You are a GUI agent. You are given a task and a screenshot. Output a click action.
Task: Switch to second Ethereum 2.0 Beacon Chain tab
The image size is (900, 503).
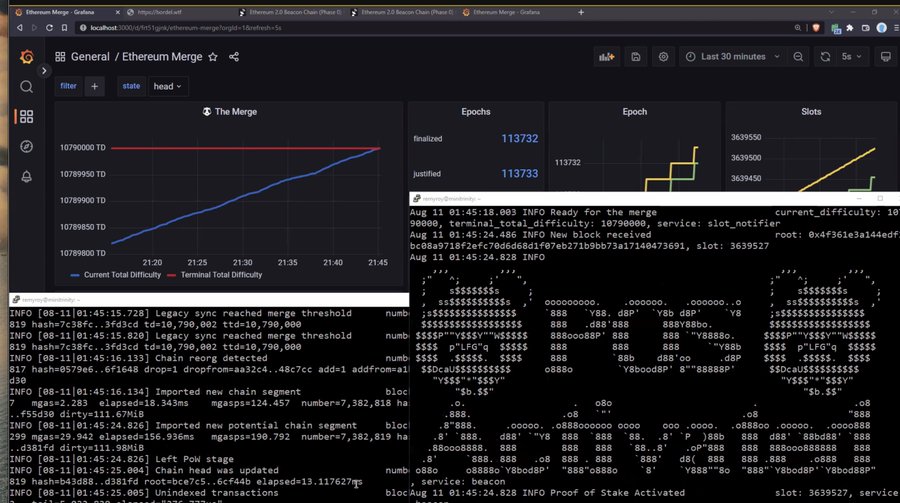402,12
